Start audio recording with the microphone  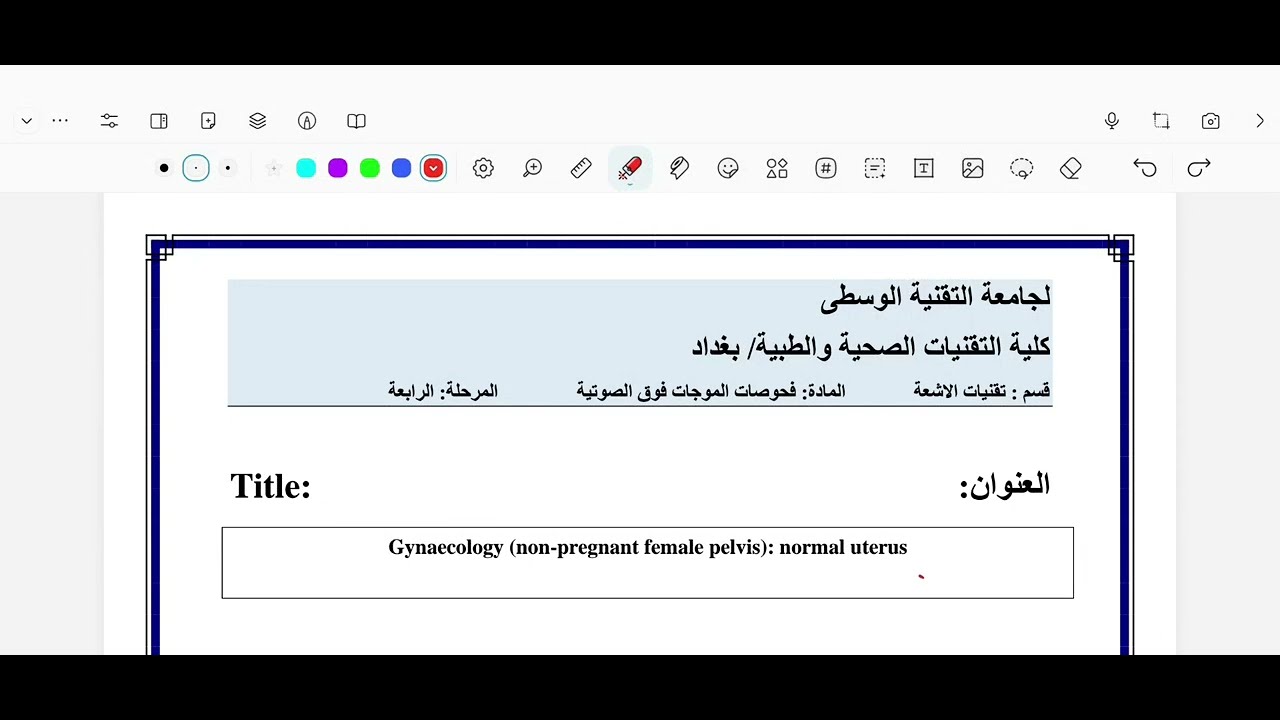(x=1112, y=121)
